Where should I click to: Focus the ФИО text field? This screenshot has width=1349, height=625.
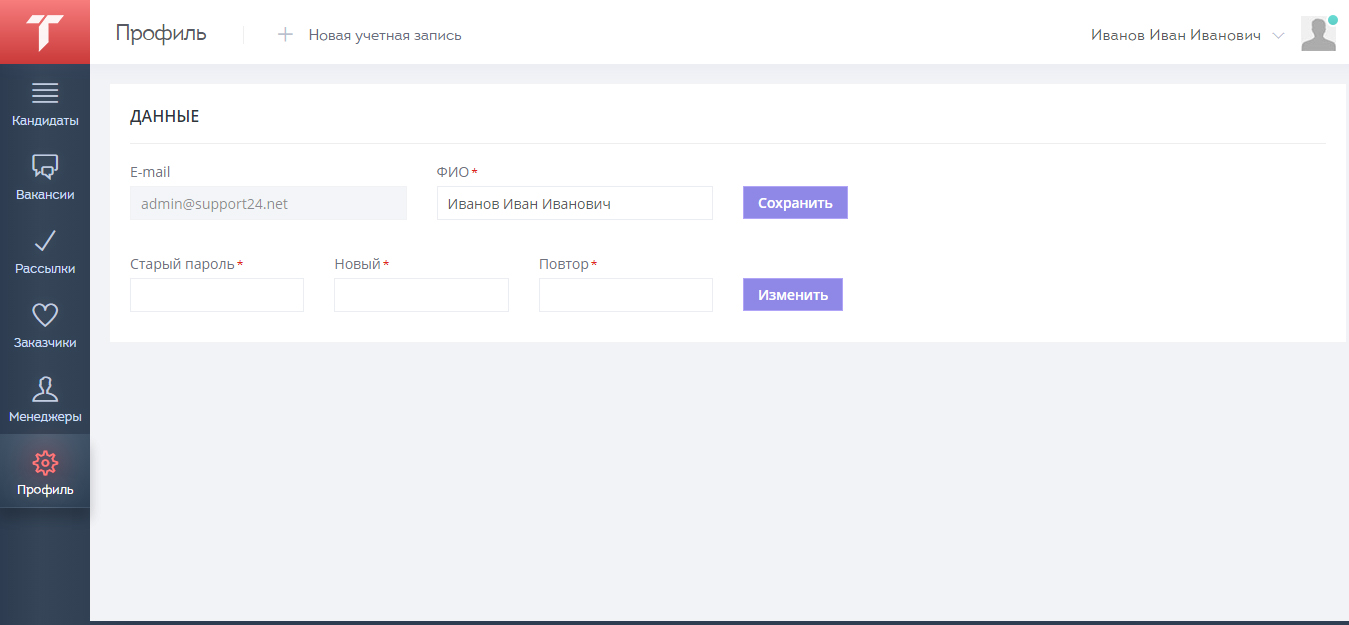574,203
